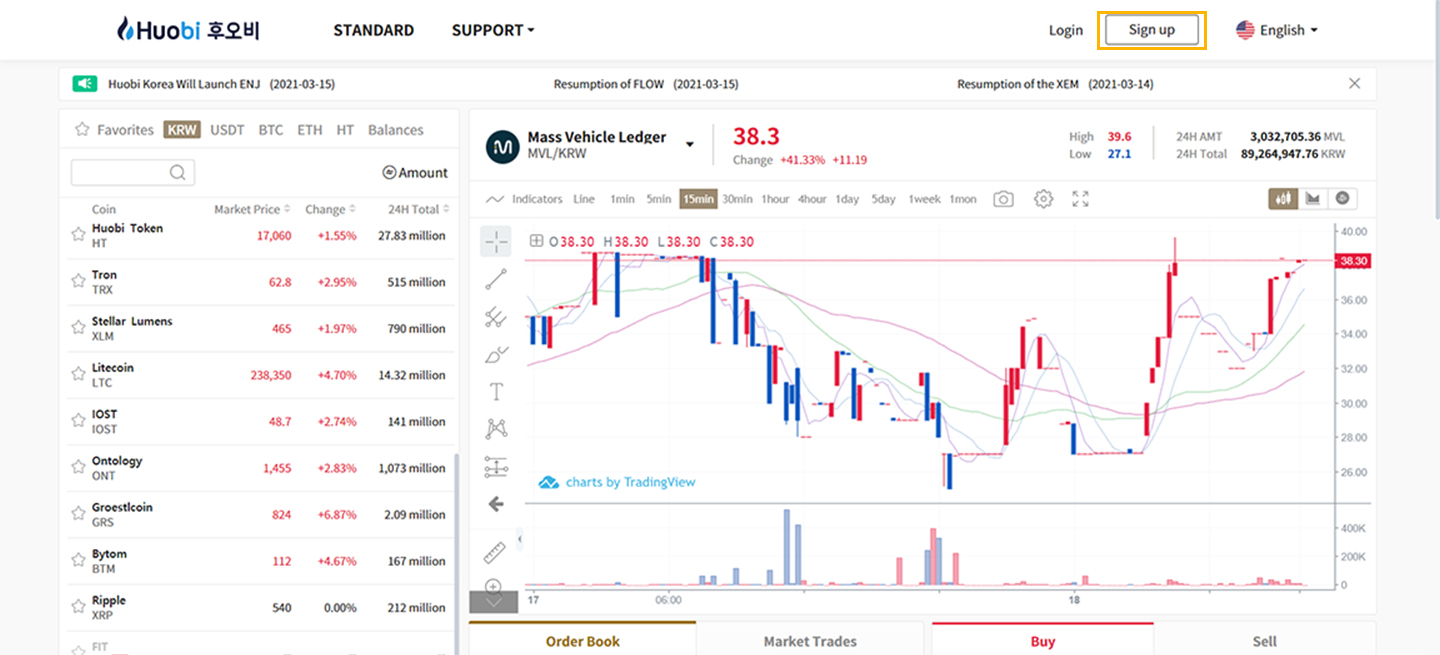Open the English language dropdown
The image size is (1440, 655).
pos(1277,30)
